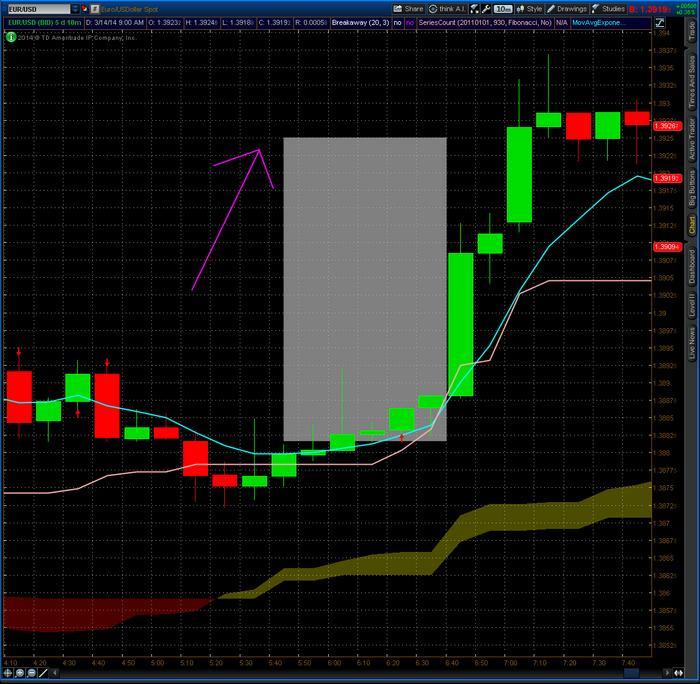Screen dimensions: 700x684
Task: Open the Studies menu
Action: 608,9
